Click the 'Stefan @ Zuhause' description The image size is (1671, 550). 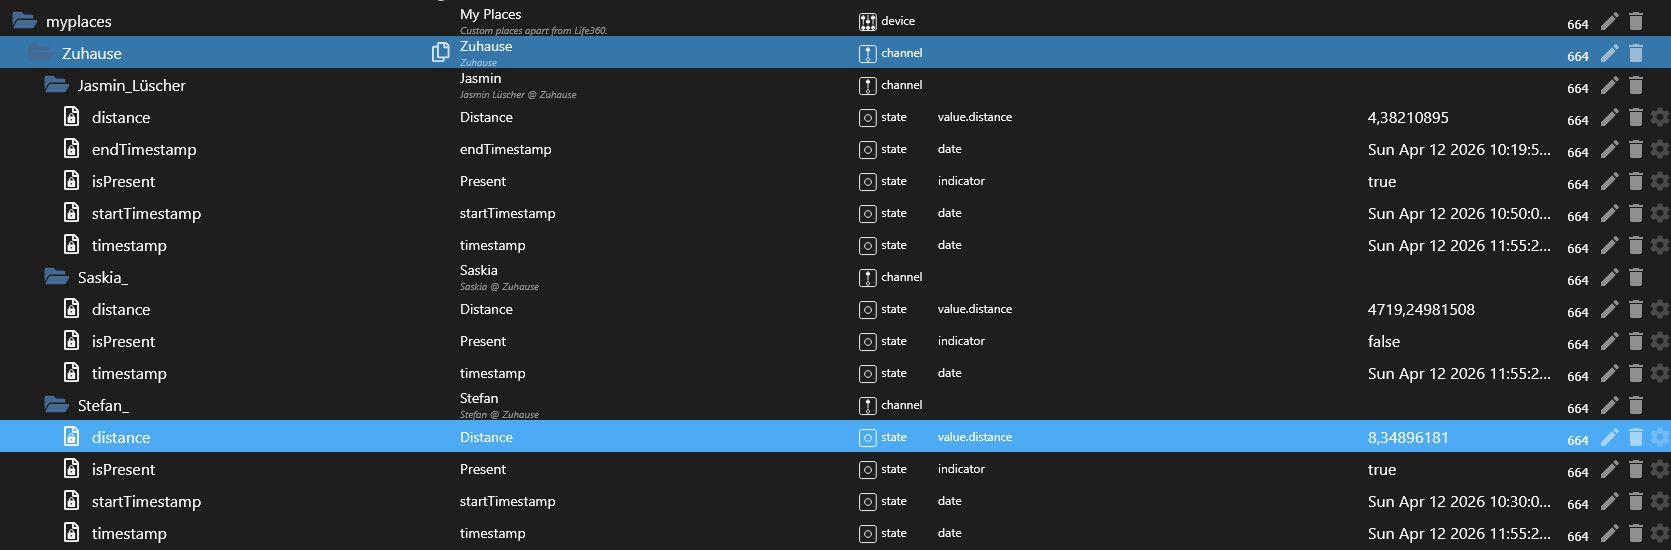coord(499,415)
